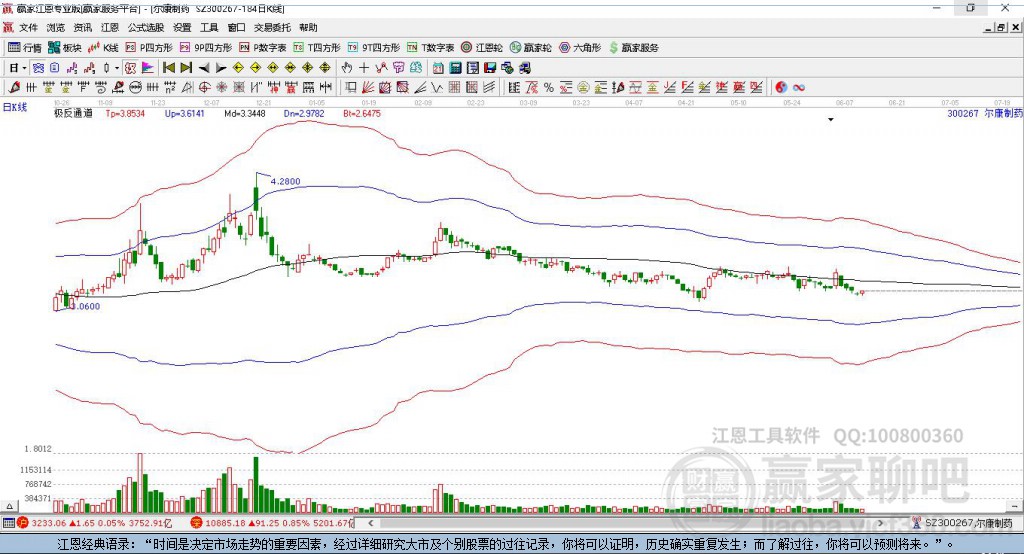Click the first yellow diamond arrow icon

click(x=238, y=68)
